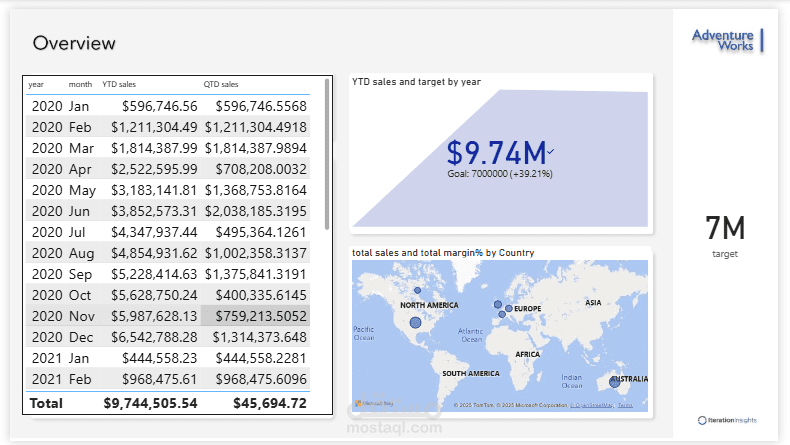Click the Microsoft Bing logo on map

[x=373, y=403]
